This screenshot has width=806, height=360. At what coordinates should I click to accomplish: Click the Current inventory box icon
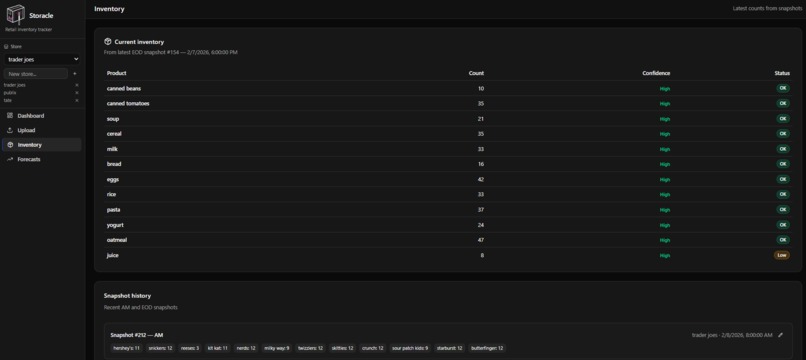[107, 42]
